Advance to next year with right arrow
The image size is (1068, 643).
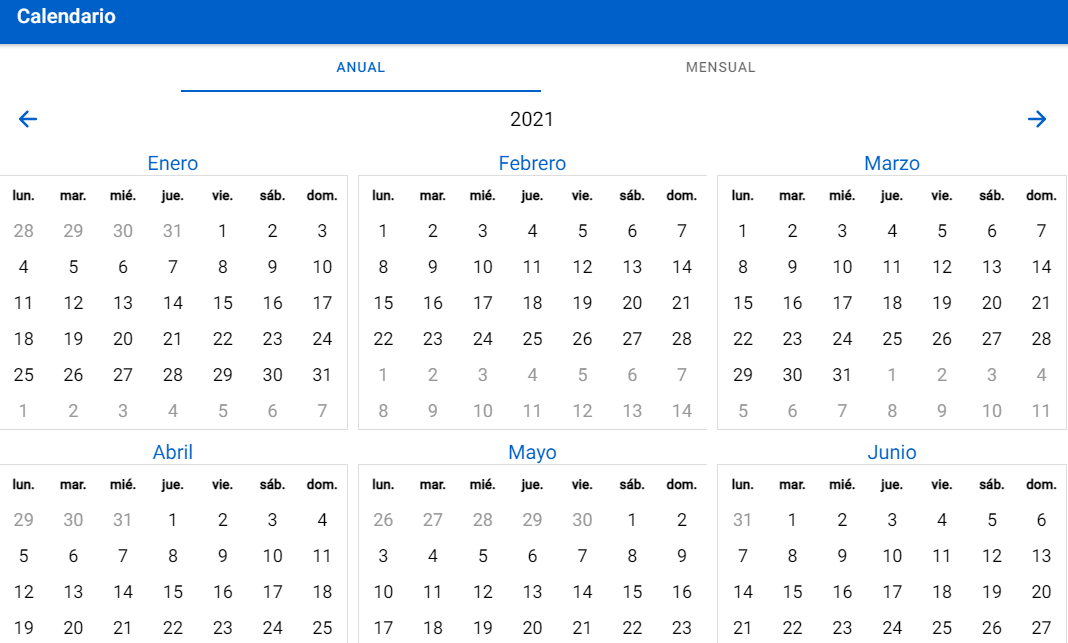pos(1037,119)
